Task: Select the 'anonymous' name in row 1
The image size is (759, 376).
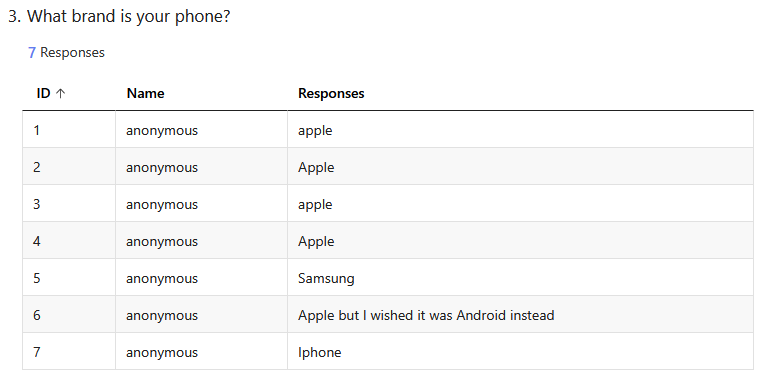Action: click(x=162, y=130)
